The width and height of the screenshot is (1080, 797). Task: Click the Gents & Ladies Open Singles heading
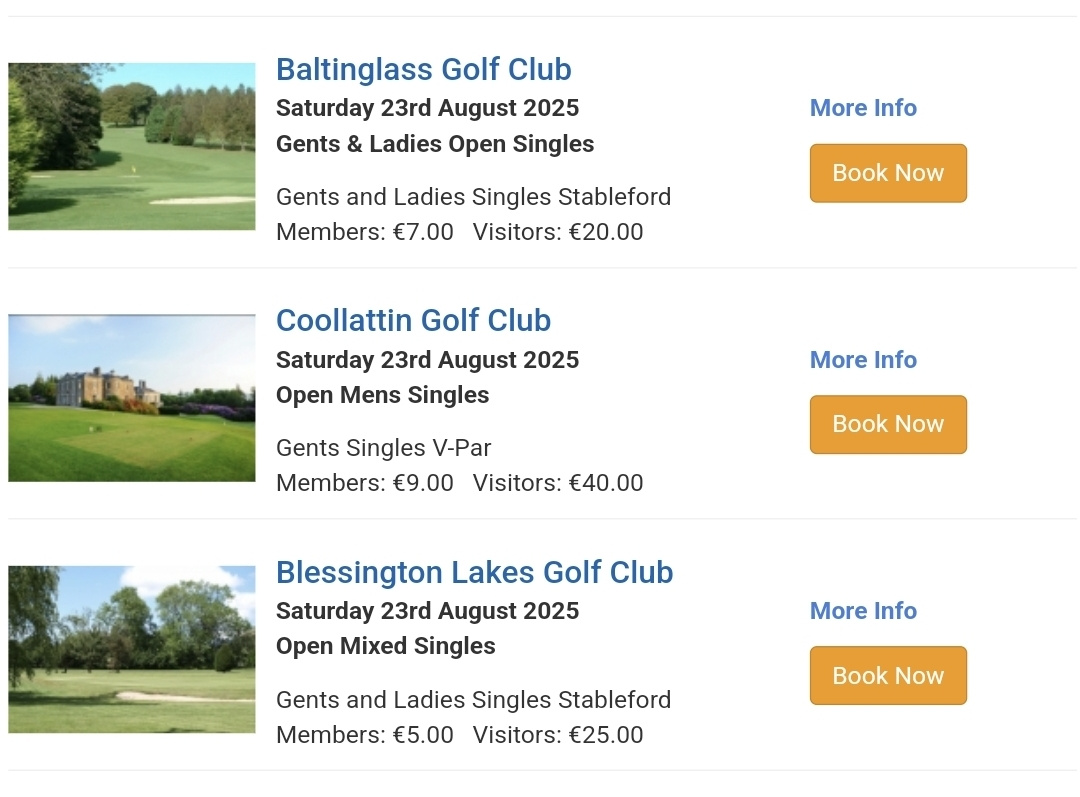(x=435, y=144)
